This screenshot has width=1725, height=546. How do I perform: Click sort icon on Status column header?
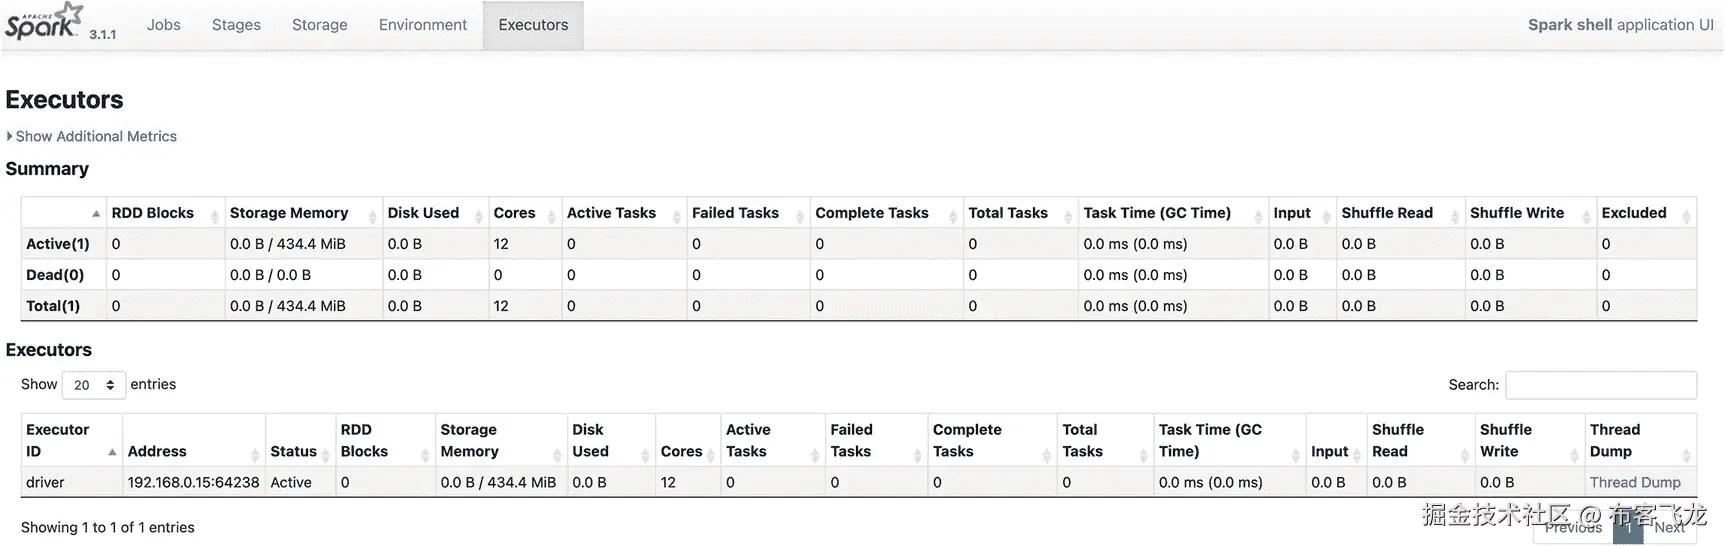[x=324, y=454]
